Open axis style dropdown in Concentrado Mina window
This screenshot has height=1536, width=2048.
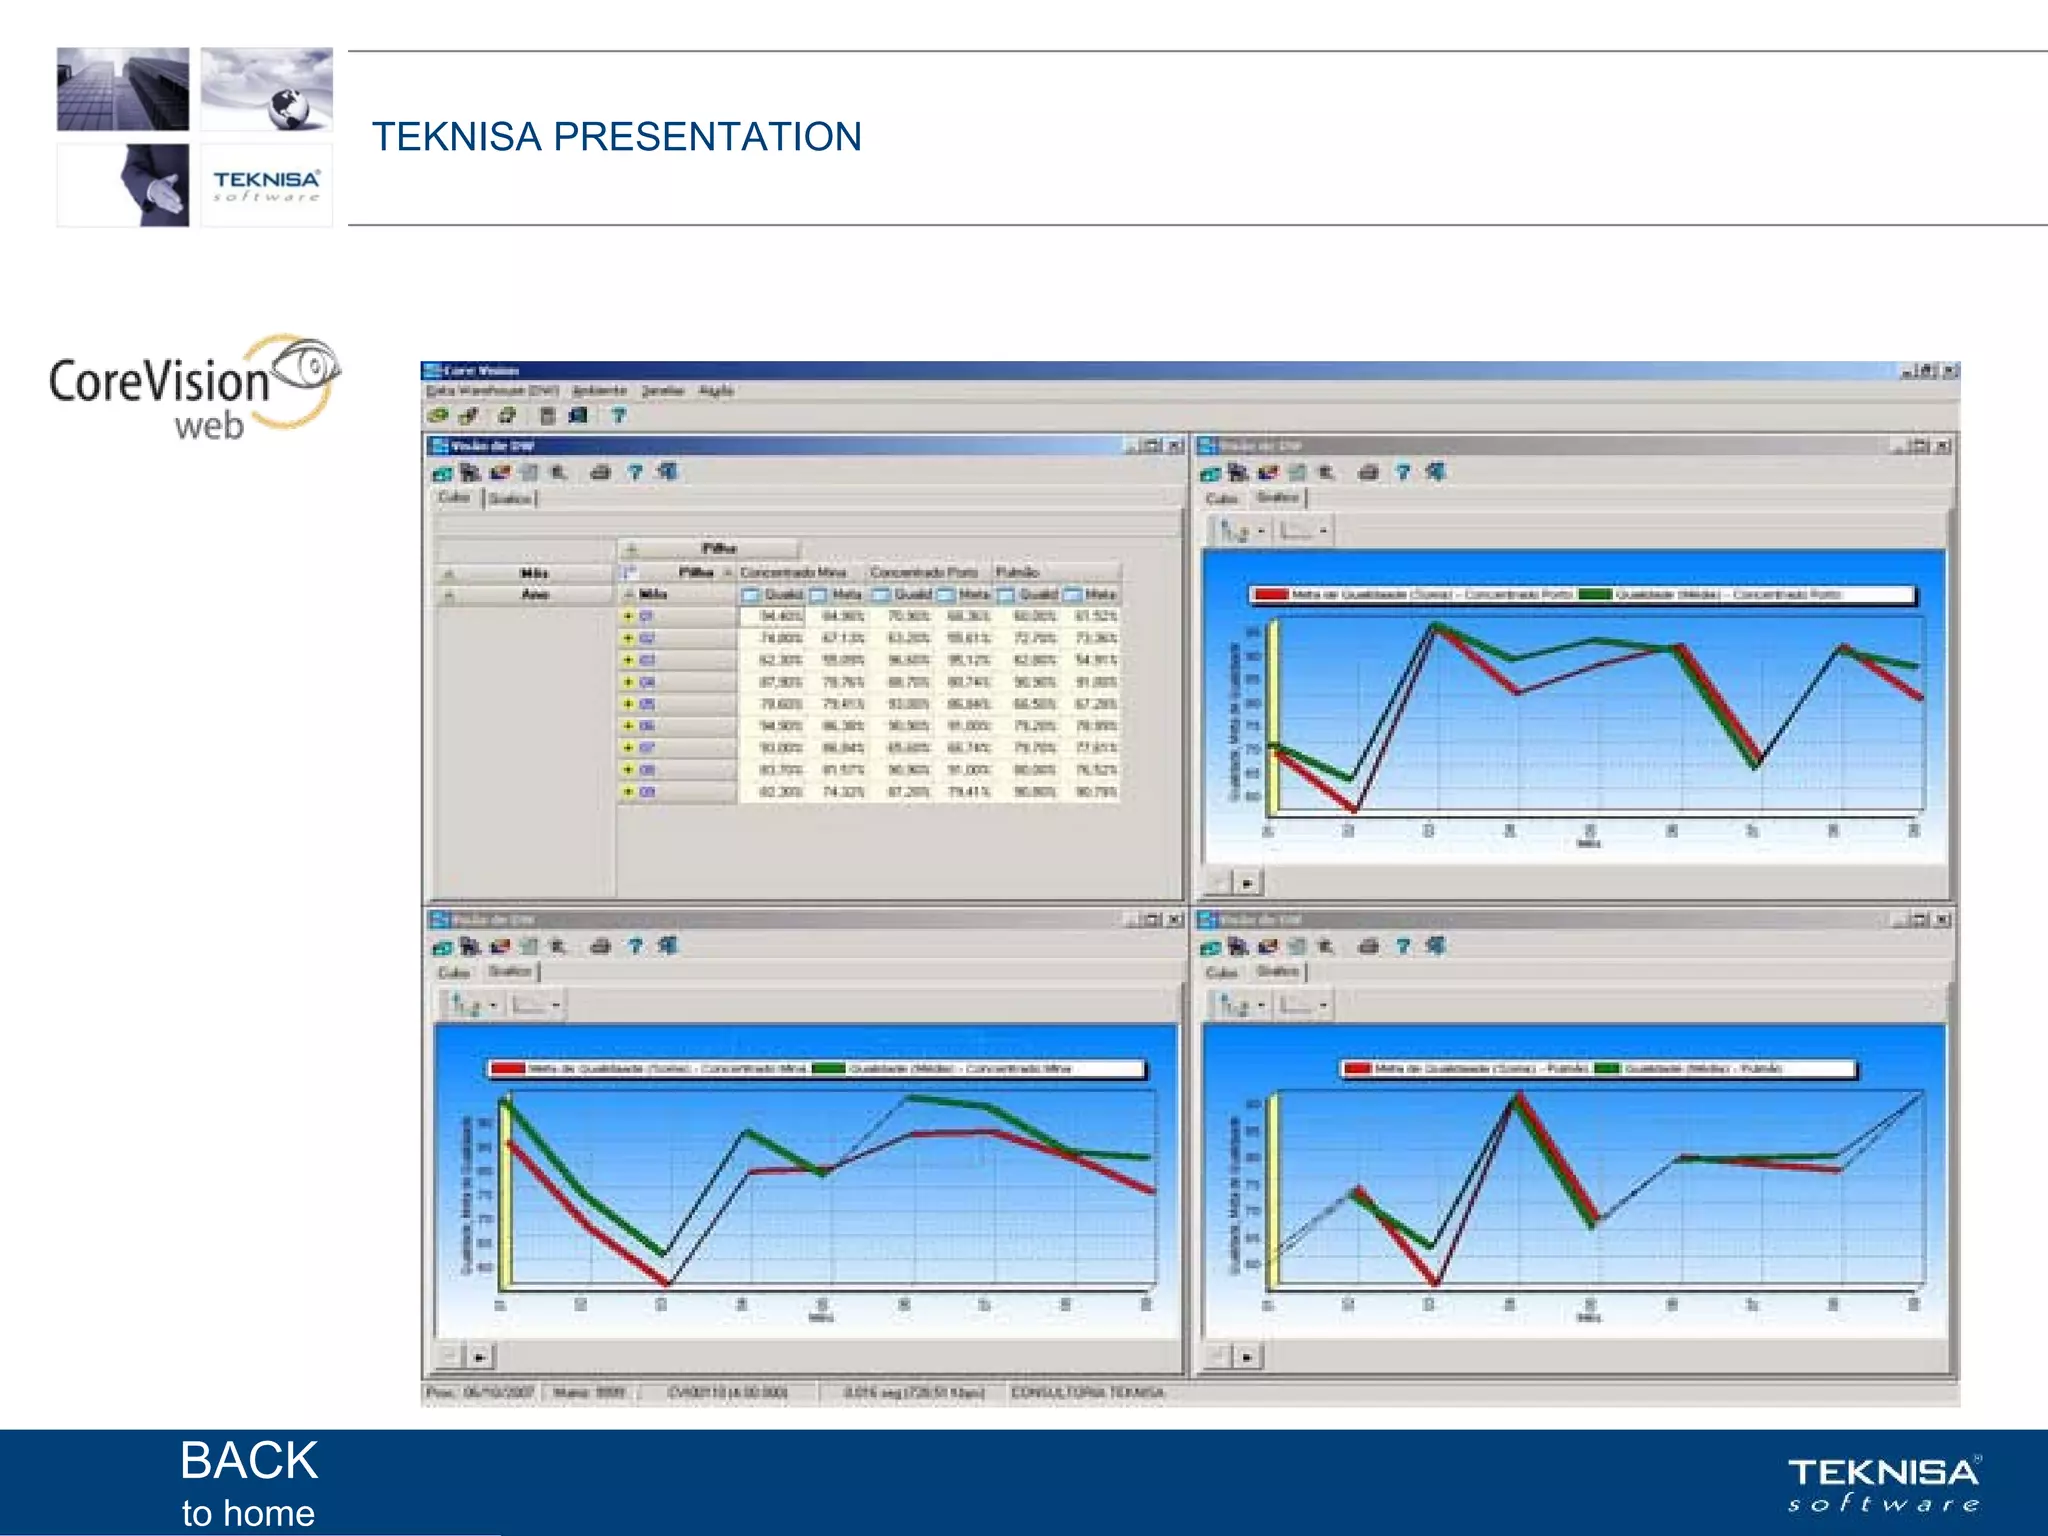click(555, 1005)
